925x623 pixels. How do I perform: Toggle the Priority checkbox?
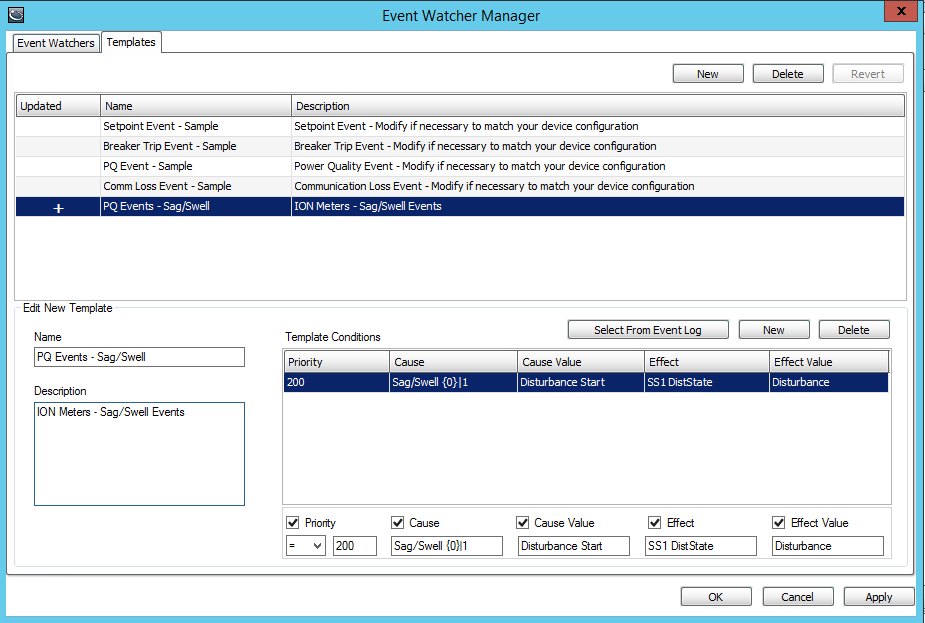[293, 523]
